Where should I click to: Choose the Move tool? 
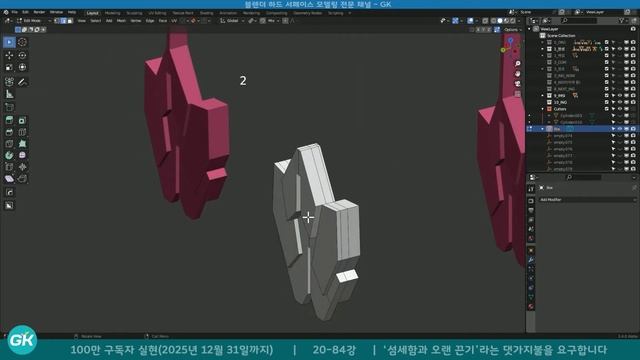(9, 55)
